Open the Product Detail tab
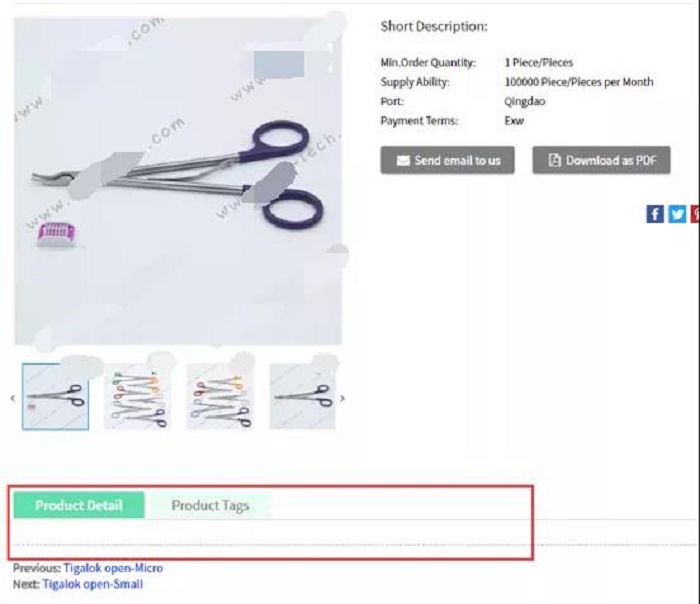 coord(79,505)
